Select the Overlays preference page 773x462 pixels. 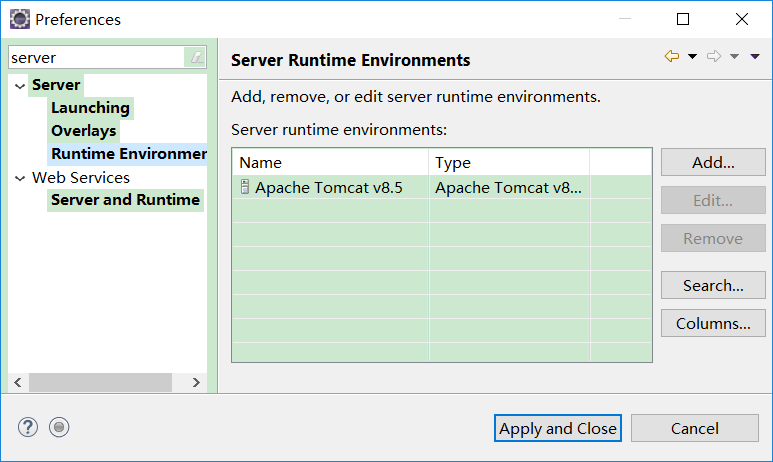[x=83, y=131]
